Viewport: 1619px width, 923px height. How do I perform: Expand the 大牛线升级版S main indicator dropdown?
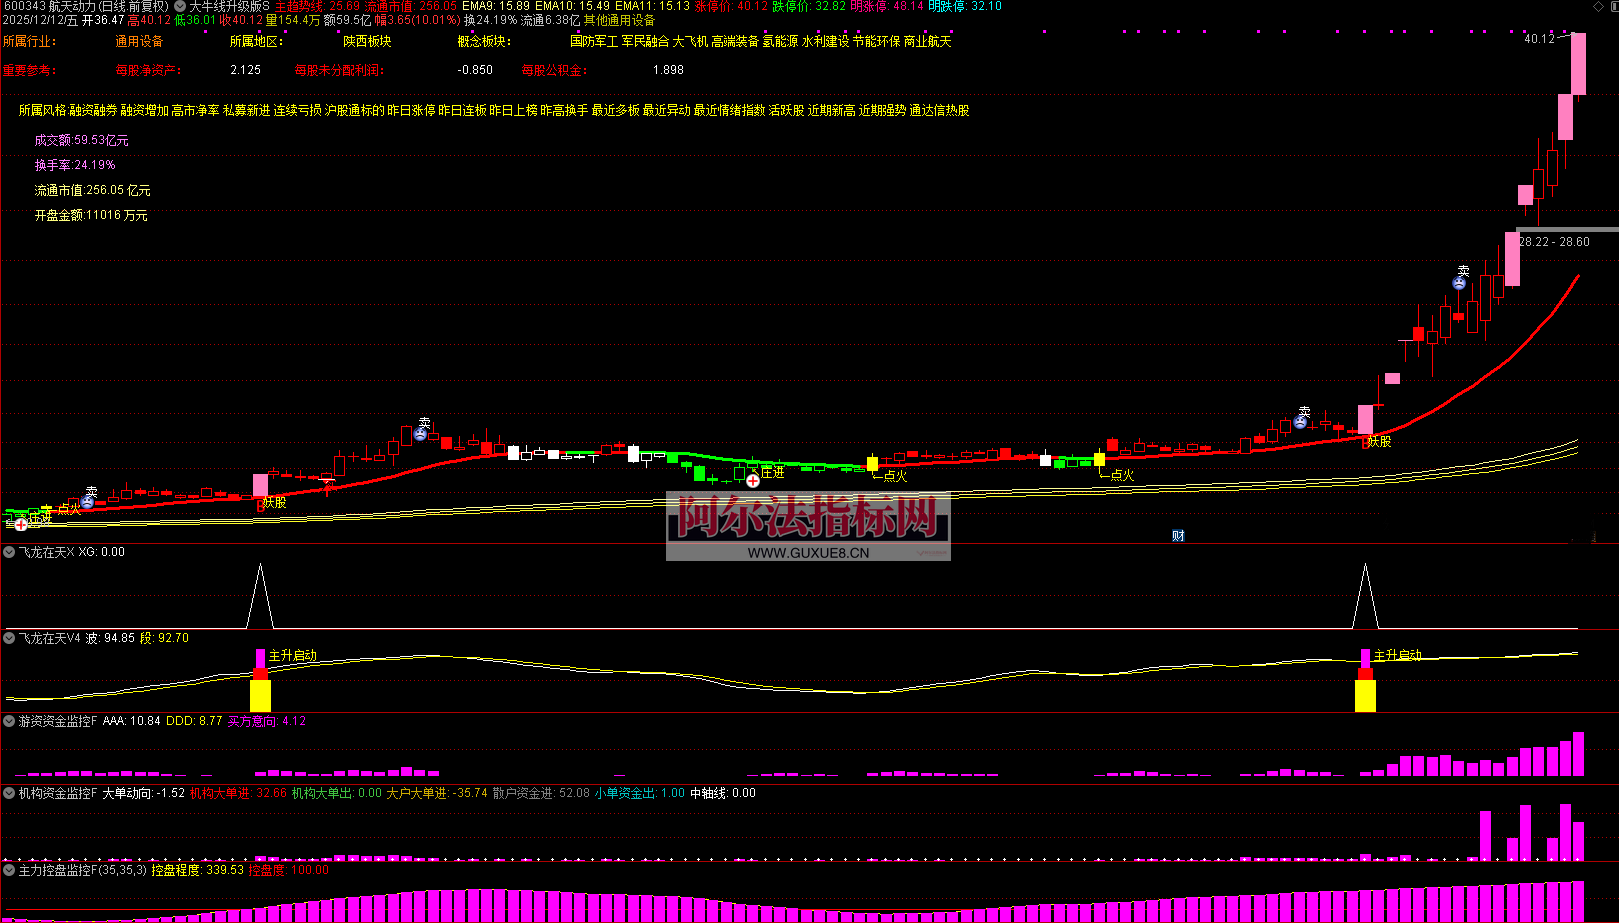pyautogui.click(x=180, y=6)
